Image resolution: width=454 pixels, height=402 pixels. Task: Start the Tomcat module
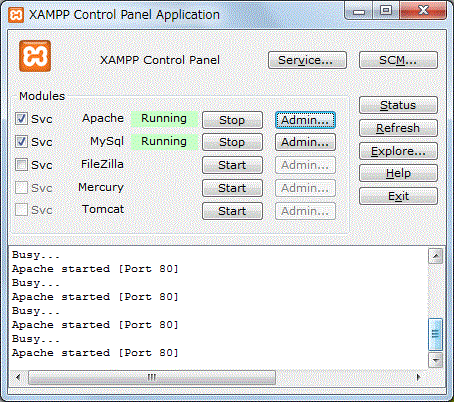tap(232, 211)
